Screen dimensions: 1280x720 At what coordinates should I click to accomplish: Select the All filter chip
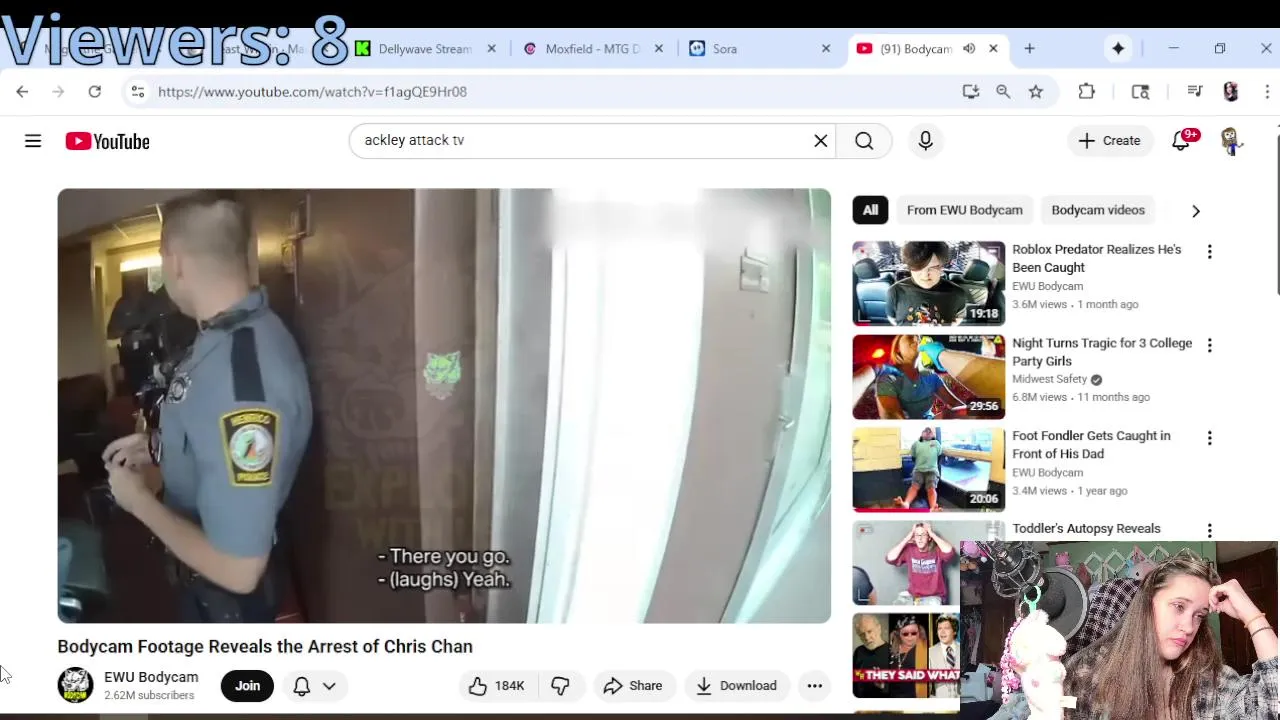(870, 210)
